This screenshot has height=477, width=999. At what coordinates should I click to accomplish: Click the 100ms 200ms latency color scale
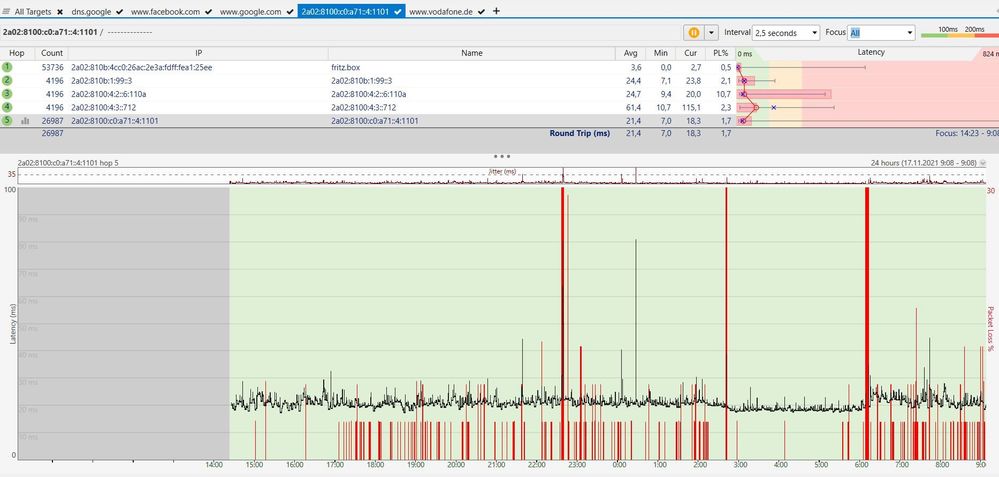tap(959, 32)
